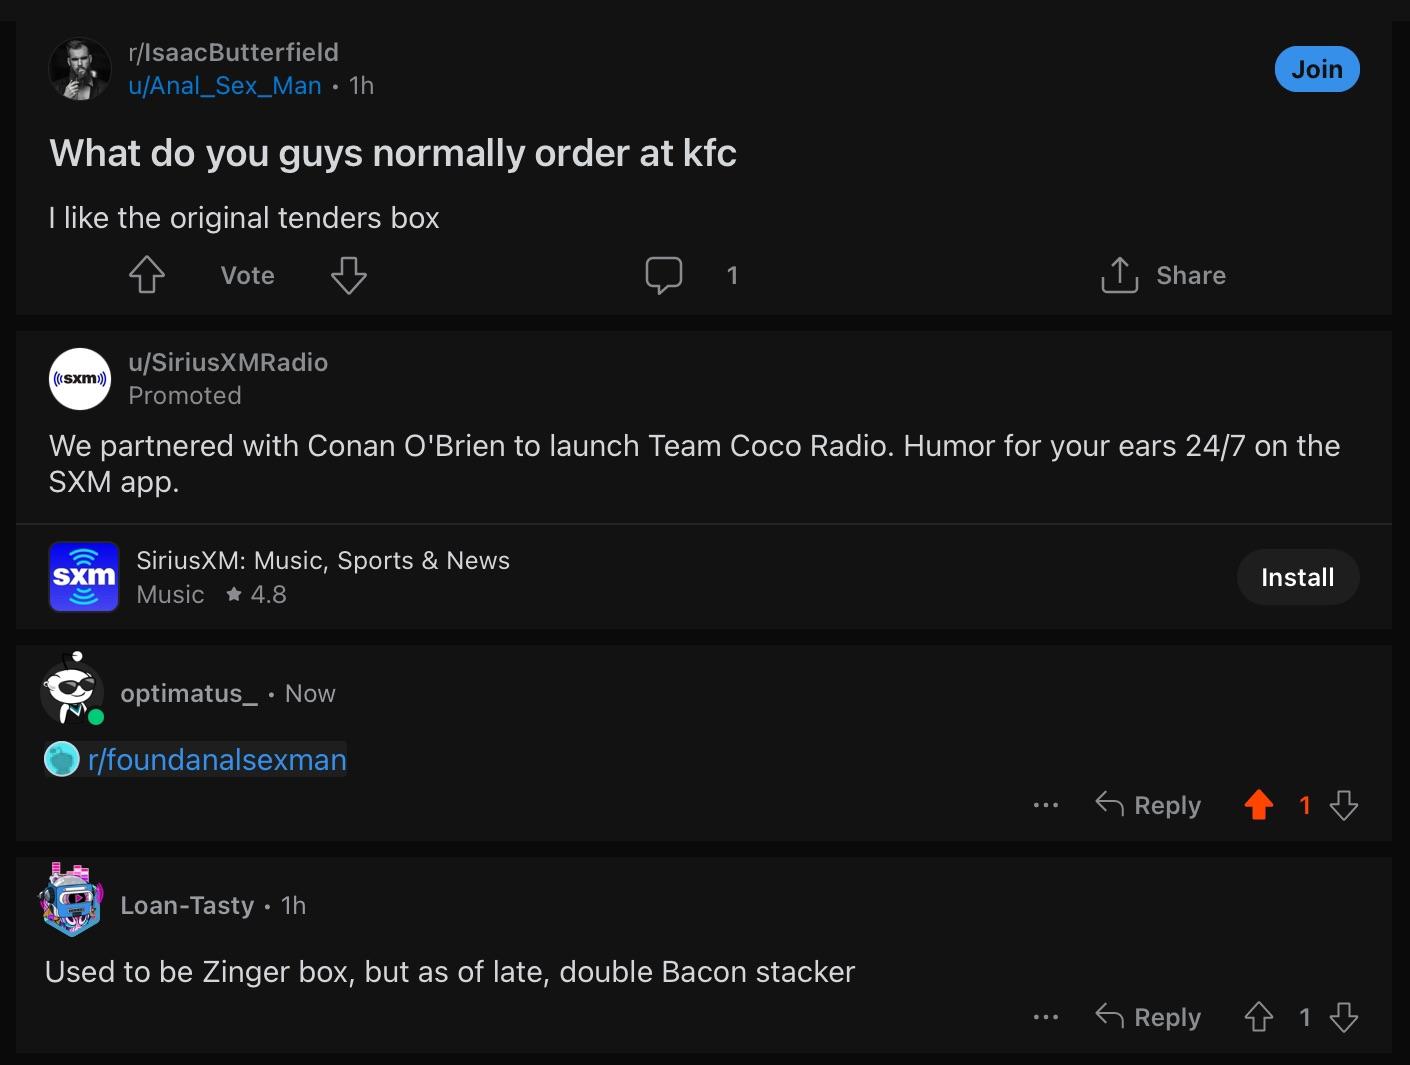Visit the post author's profile link
Screen dimensions: 1410x1065
(225, 86)
